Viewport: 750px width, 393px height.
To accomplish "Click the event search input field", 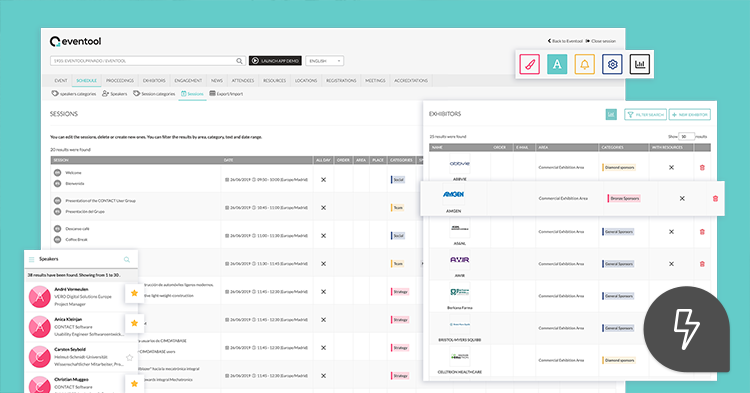I will coord(148,61).
